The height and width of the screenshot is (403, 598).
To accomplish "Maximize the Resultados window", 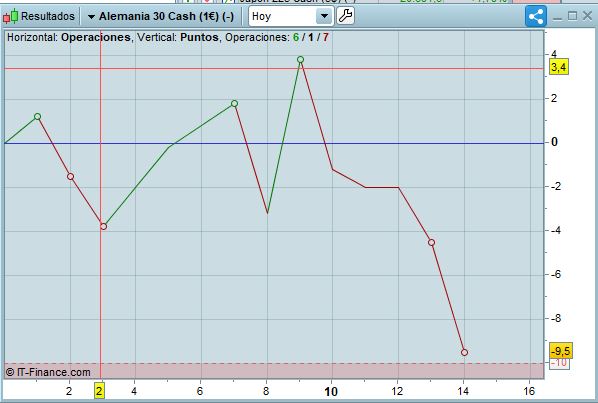I will pos(572,16).
